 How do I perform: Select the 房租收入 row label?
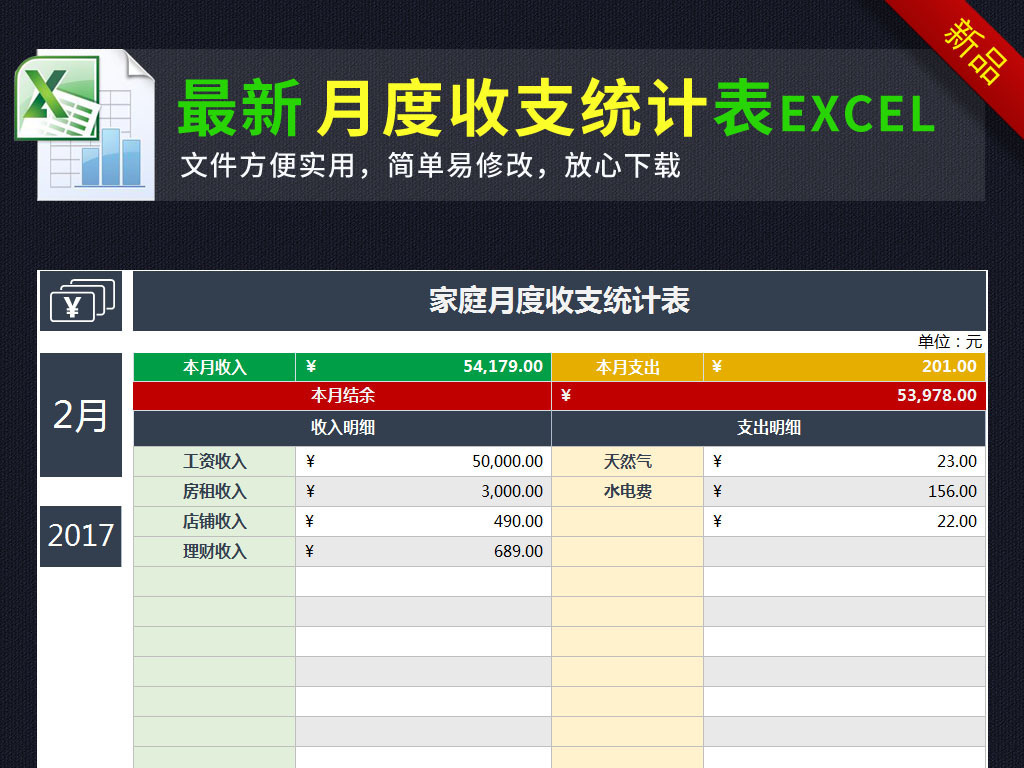214,492
